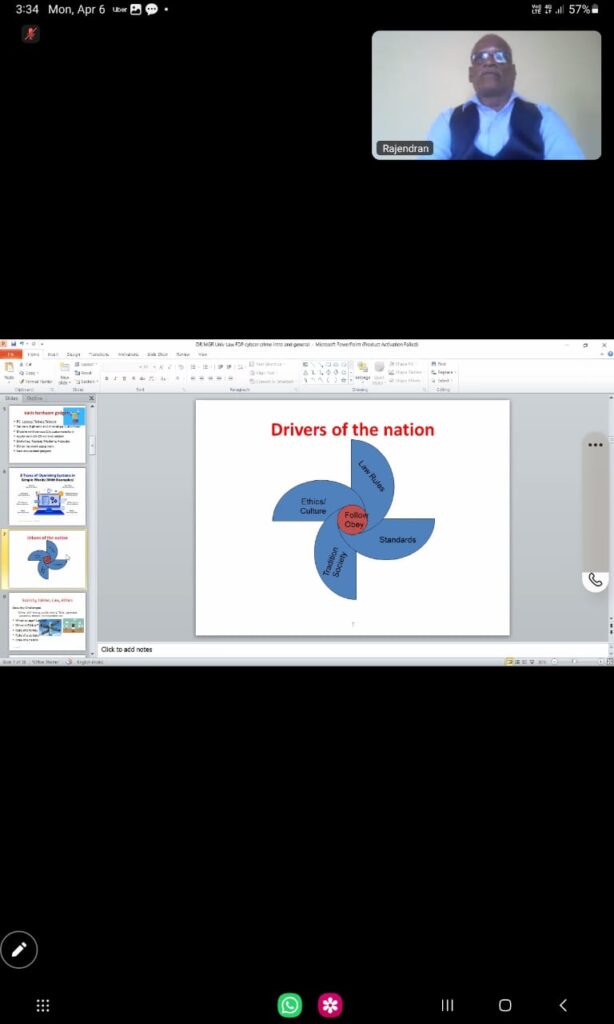Select the Operating Systems slide thumbnail

48,496
